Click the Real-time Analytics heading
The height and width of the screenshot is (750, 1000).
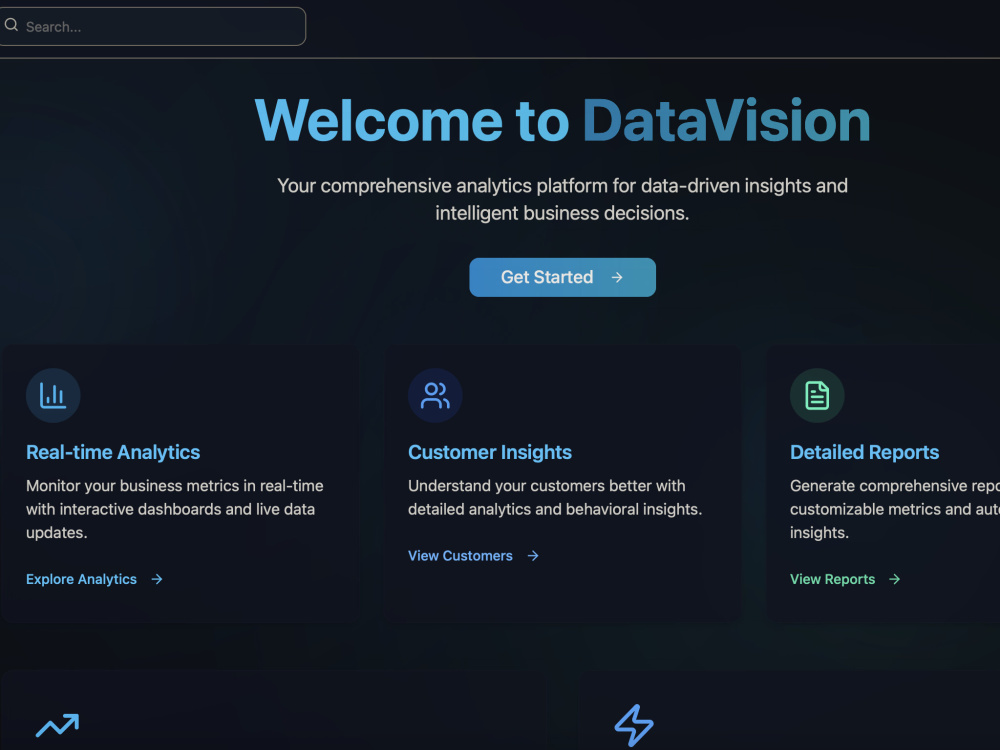coord(113,452)
